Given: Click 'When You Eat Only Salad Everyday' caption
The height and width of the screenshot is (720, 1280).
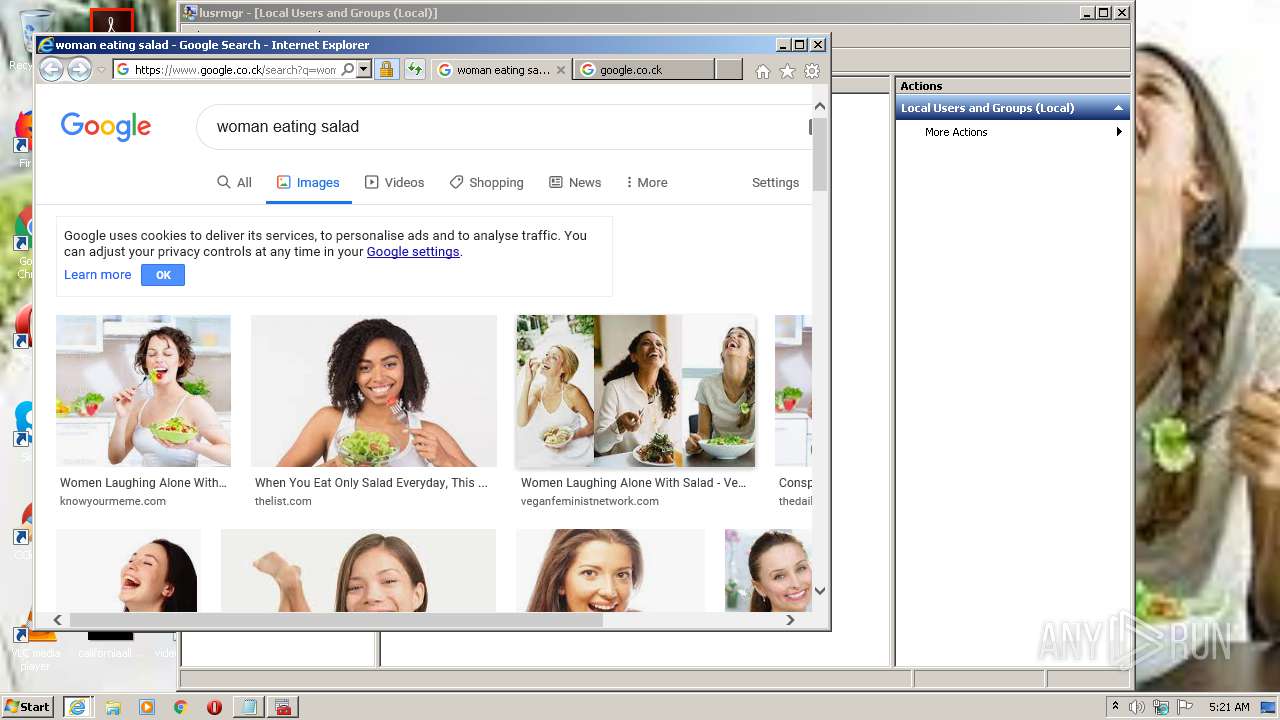Looking at the screenshot, I should pos(371,483).
